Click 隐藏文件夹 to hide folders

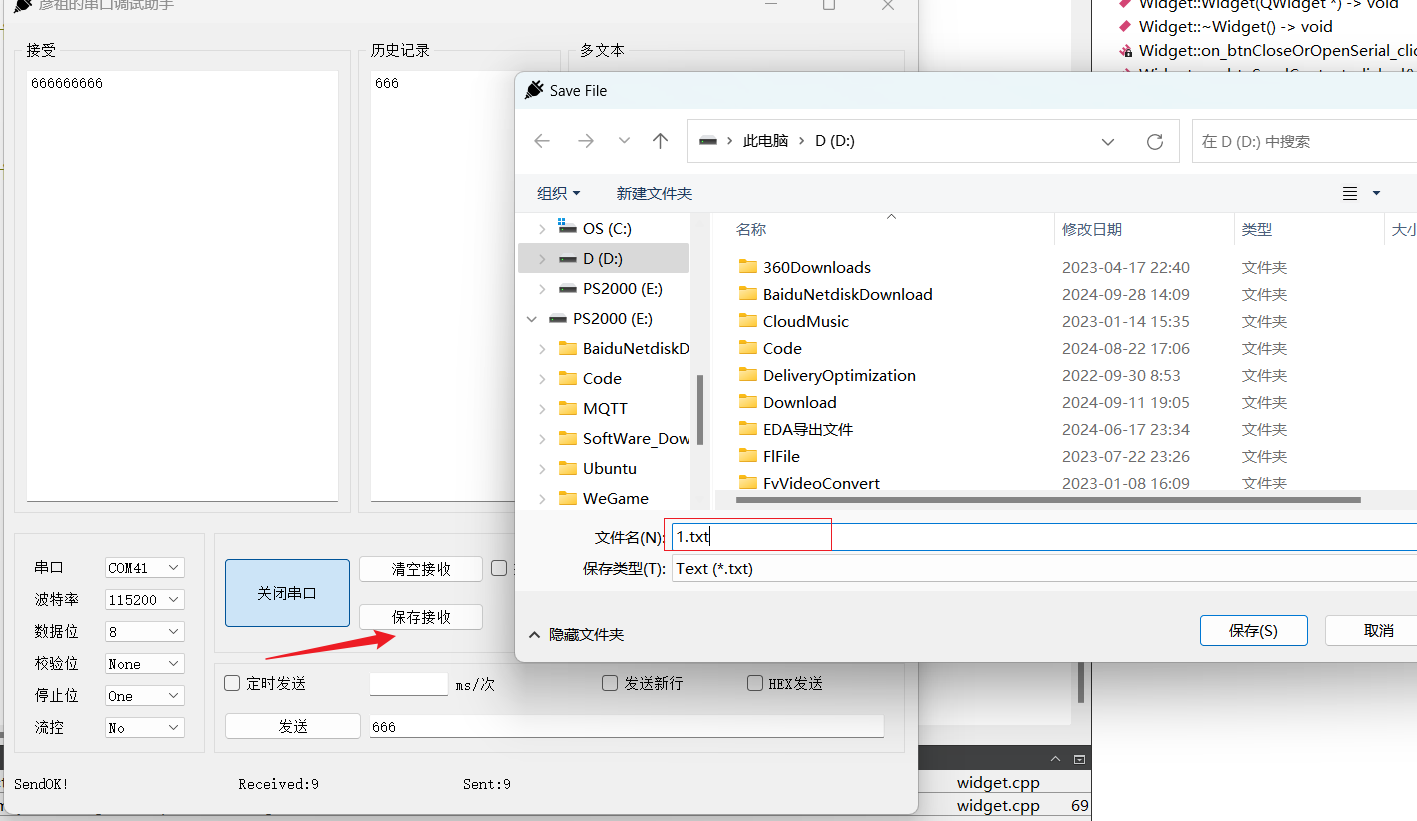point(577,634)
